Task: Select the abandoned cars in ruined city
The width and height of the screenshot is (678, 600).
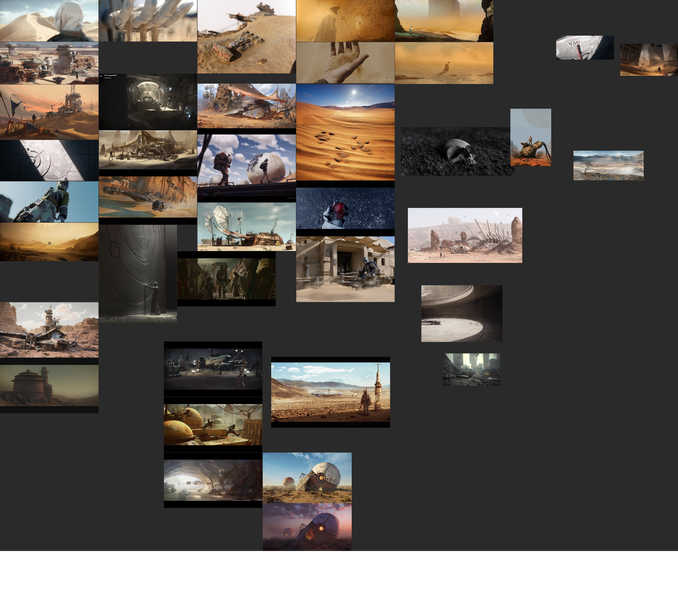Action: [471, 369]
